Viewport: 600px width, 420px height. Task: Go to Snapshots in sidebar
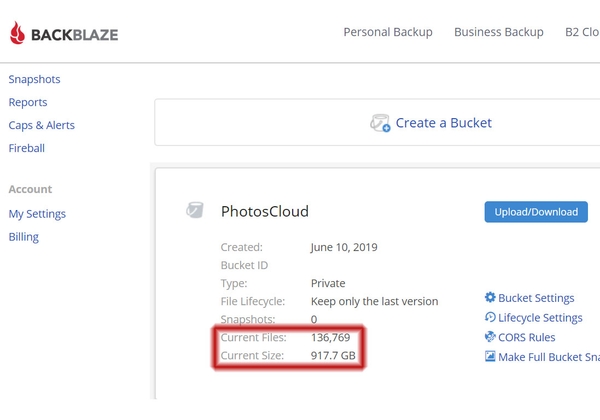click(34, 79)
